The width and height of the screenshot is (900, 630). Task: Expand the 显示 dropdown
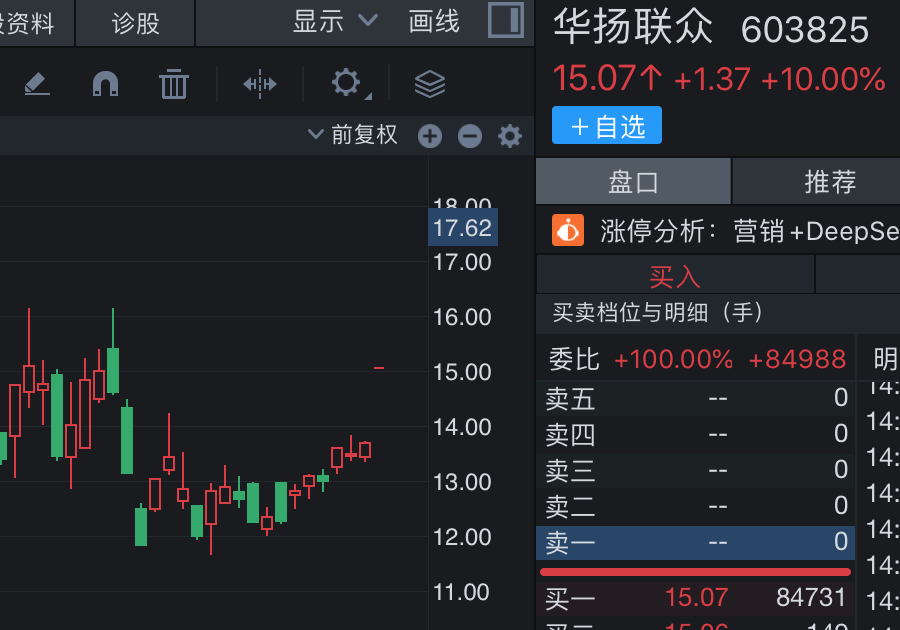pos(335,21)
